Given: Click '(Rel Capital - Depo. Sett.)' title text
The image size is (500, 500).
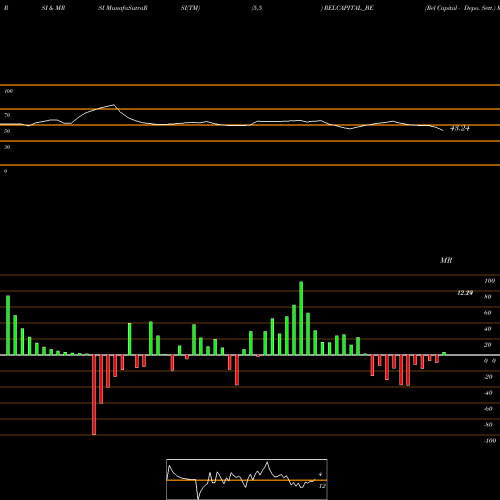Looking at the screenshot, I should (460, 8).
